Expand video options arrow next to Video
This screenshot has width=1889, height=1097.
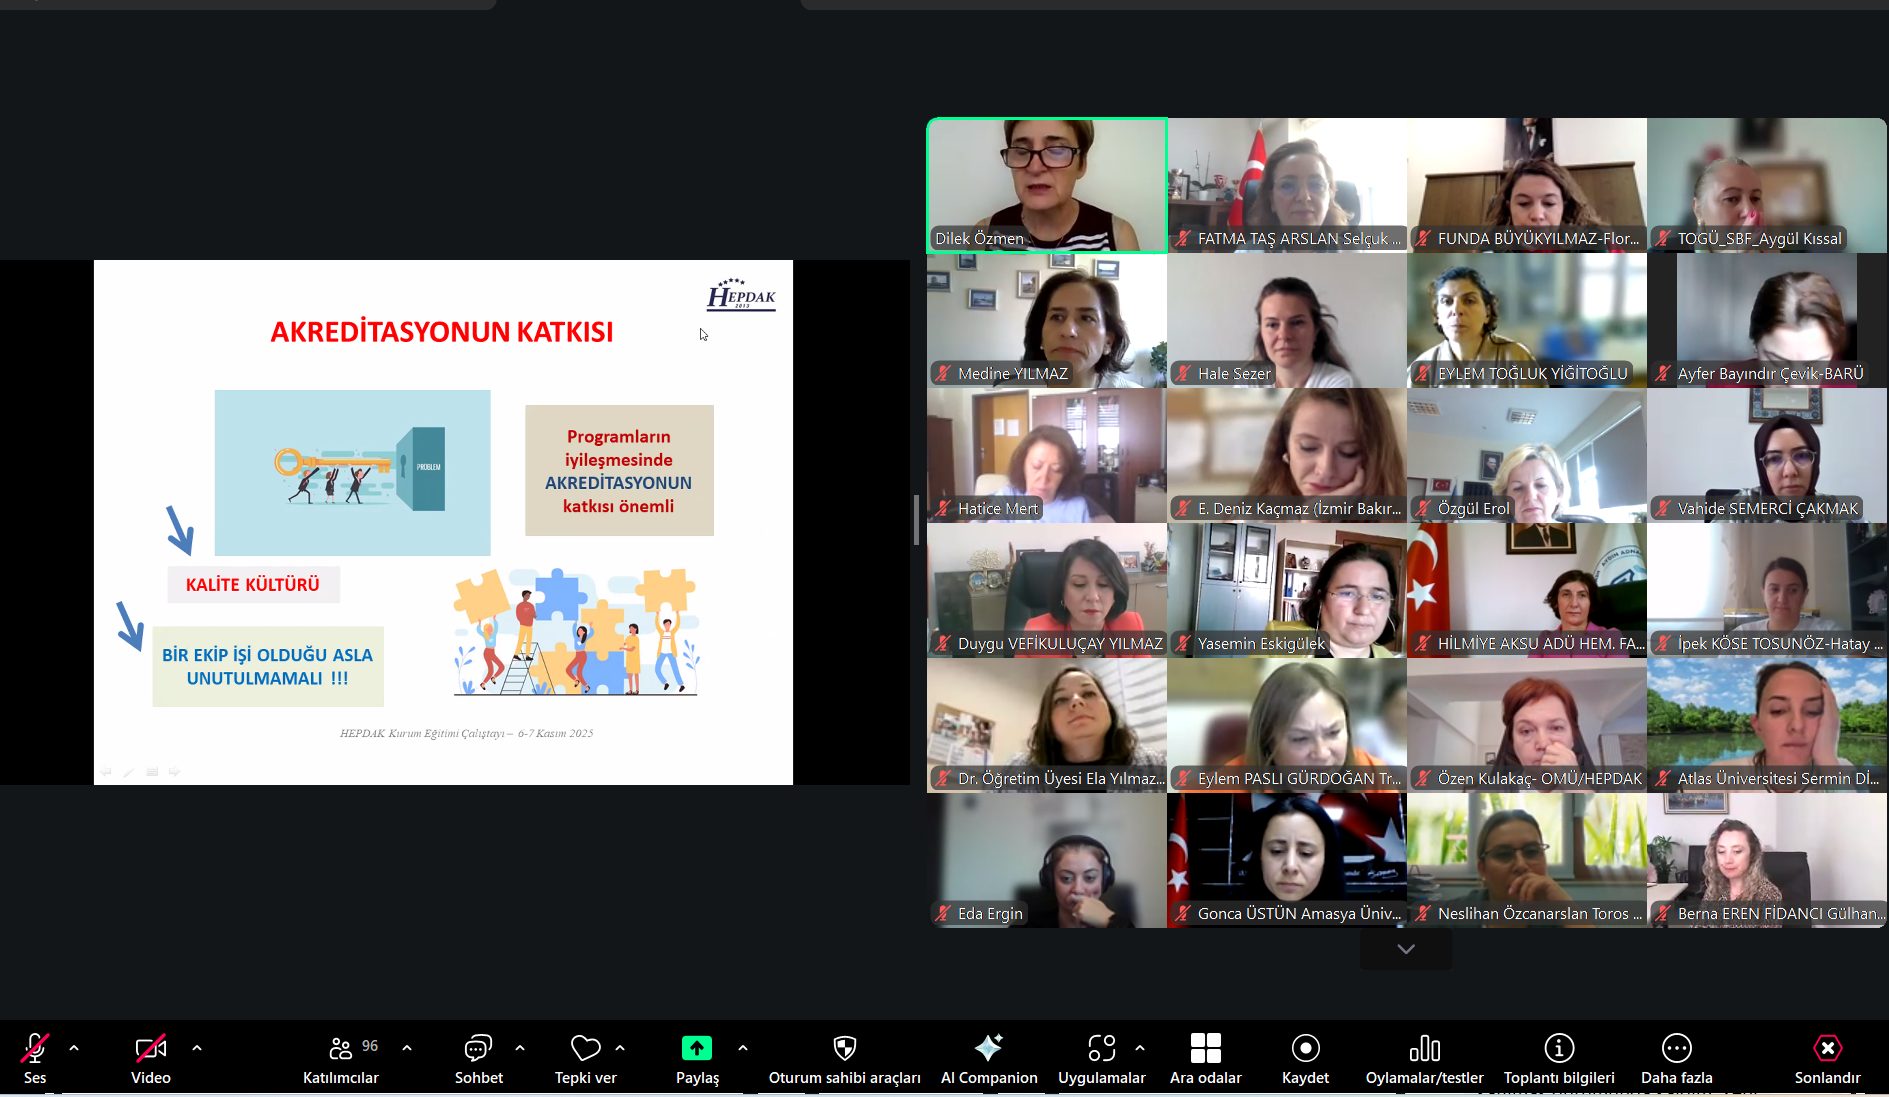[197, 1048]
